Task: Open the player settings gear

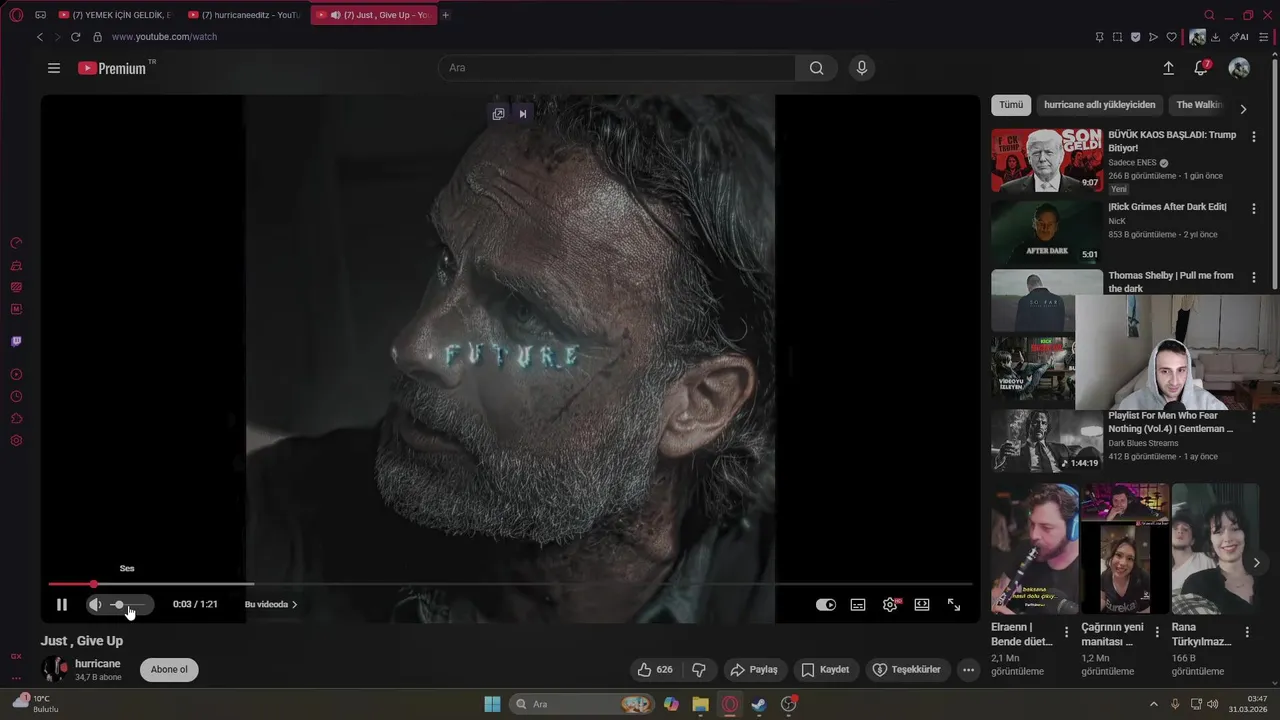Action: pos(890,605)
